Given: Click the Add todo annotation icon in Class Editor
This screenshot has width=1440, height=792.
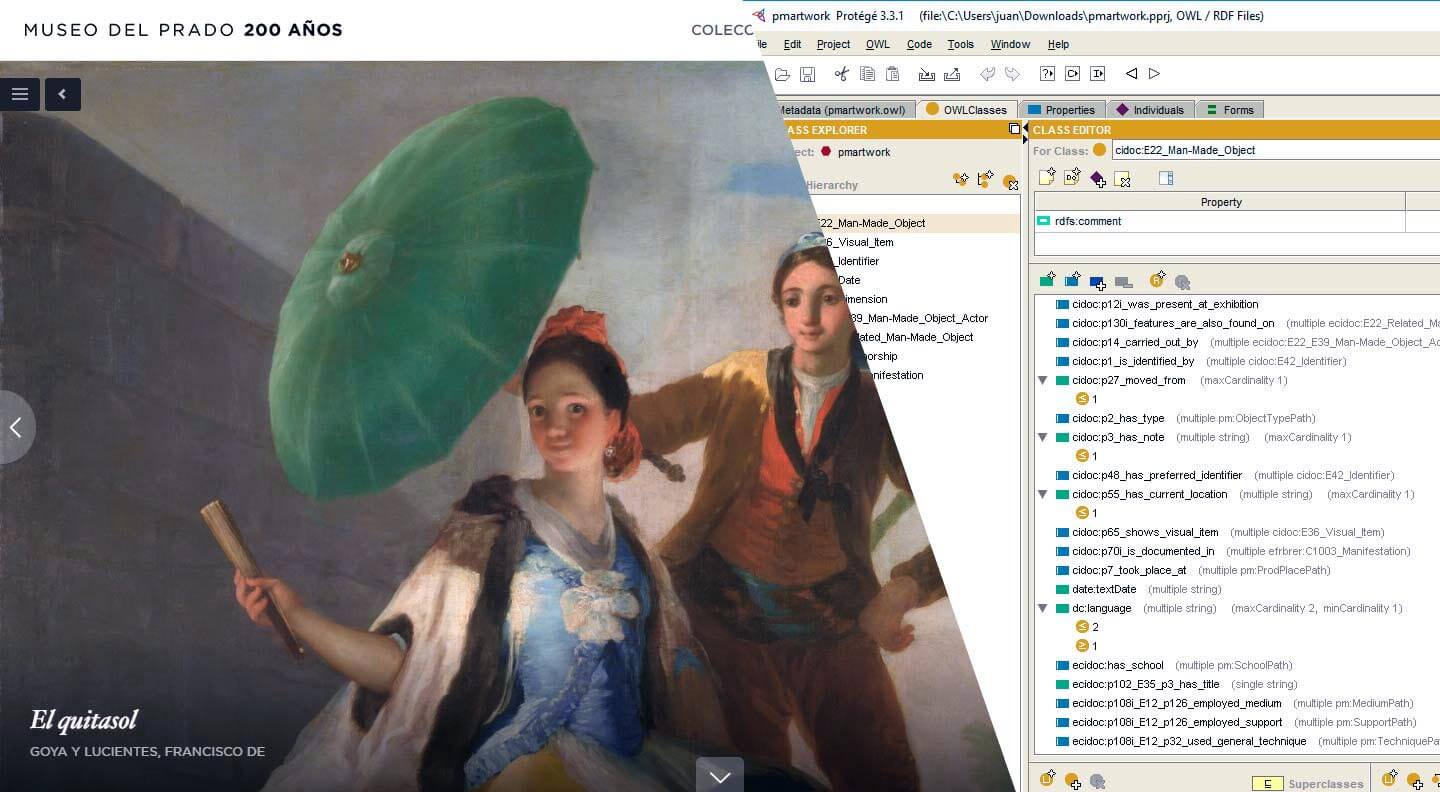Looking at the screenshot, I should click(1072, 178).
